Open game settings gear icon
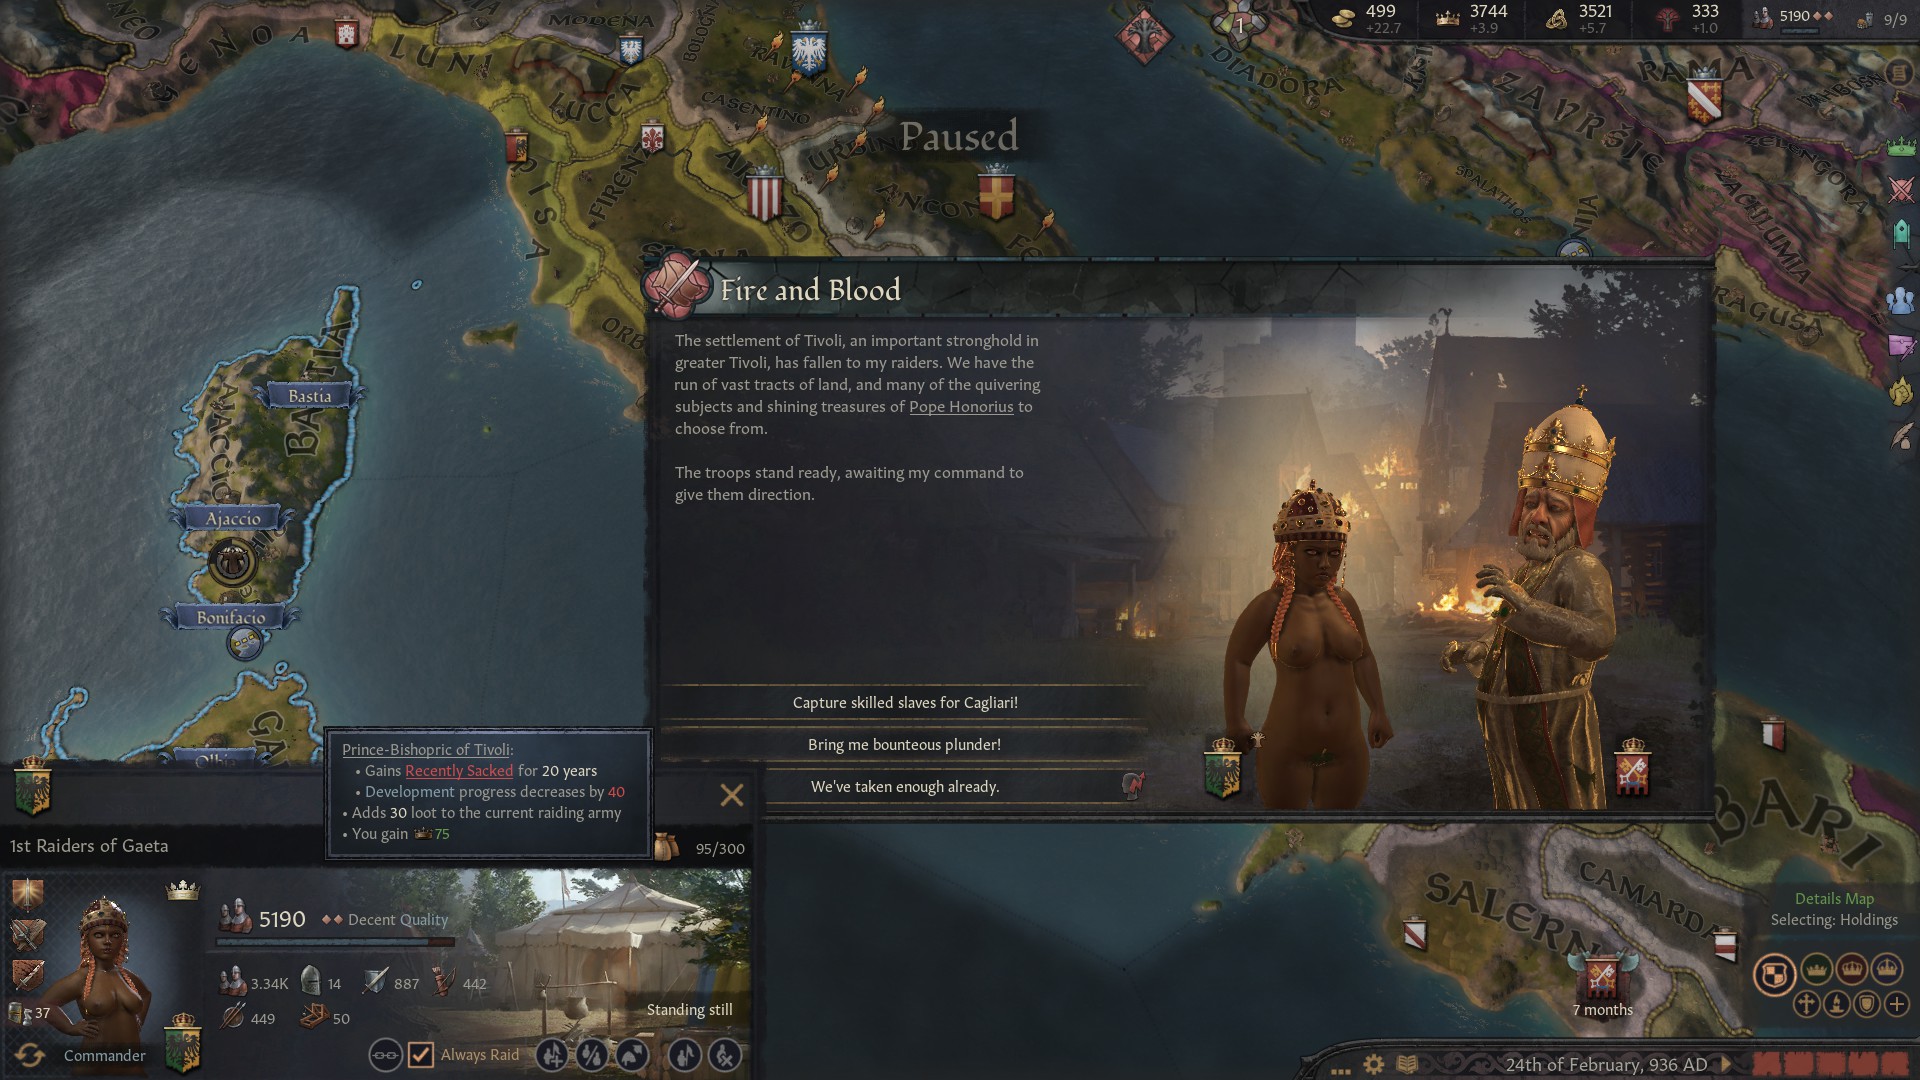The height and width of the screenshot is (1080, 1920). click(1374, 1065)
